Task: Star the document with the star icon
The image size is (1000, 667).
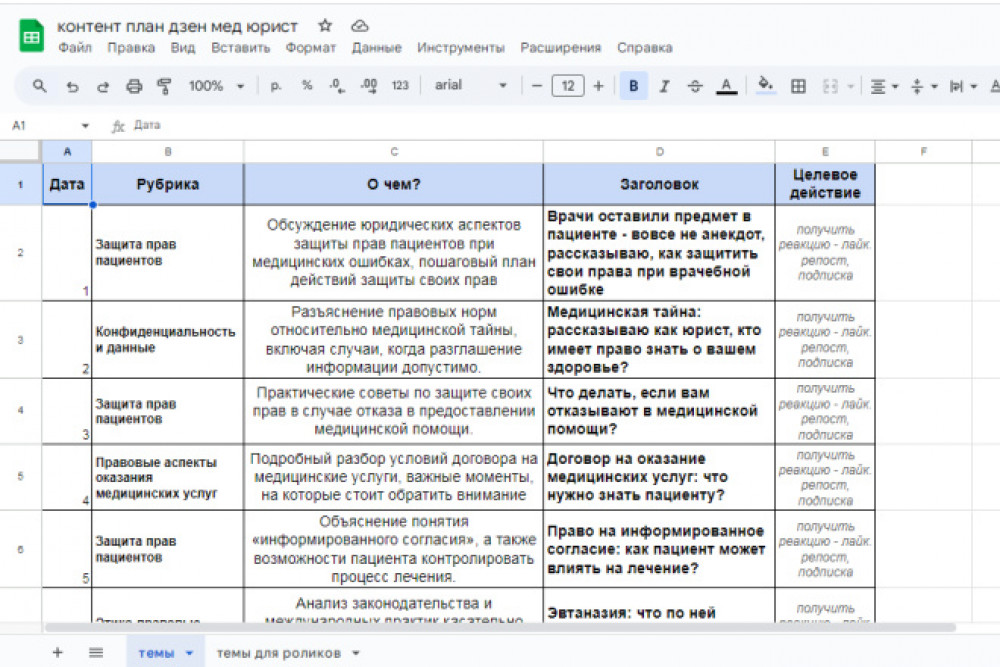Action: pyautogui.click(x=325, y=26)
